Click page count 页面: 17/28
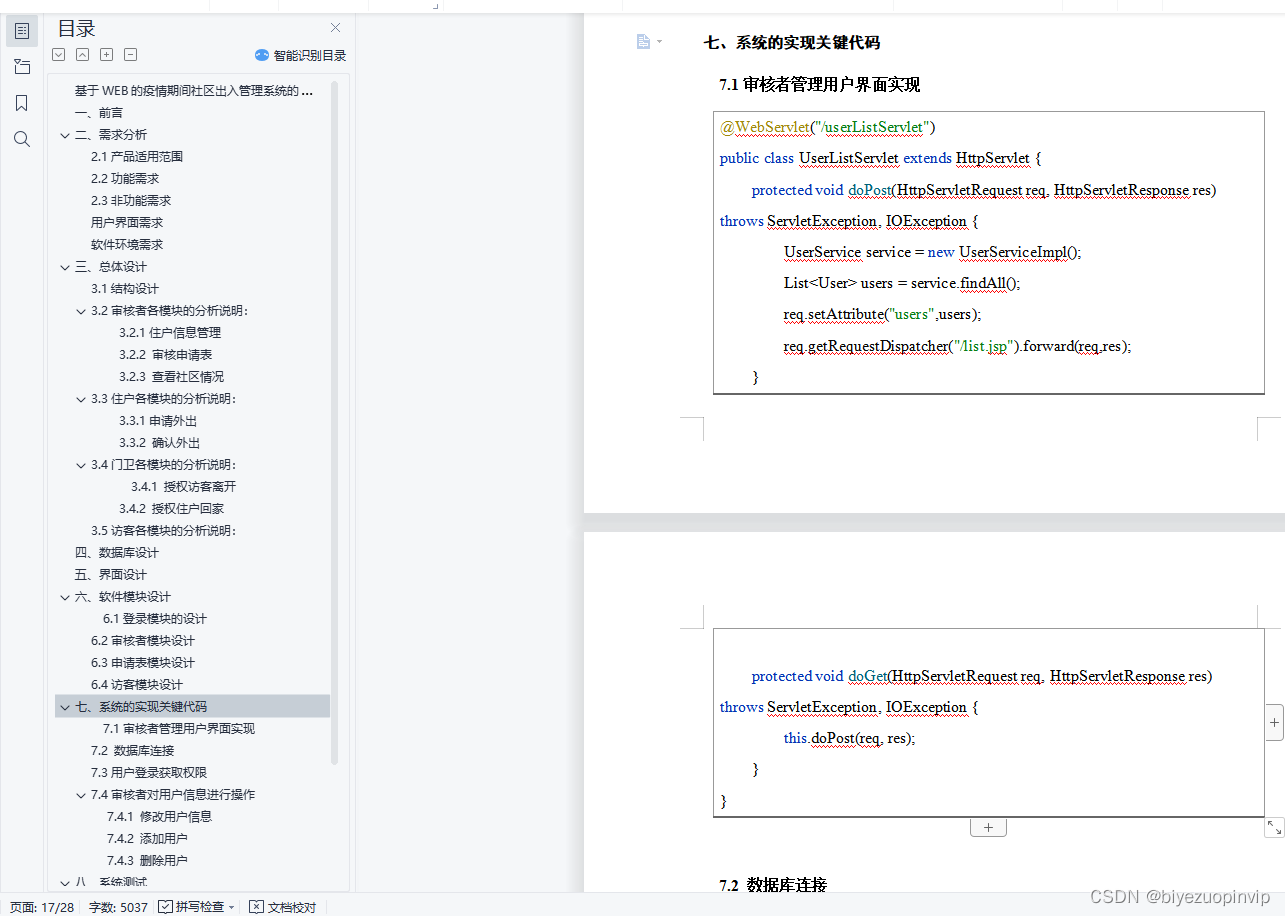1285x916 pixels. (42, 907)
